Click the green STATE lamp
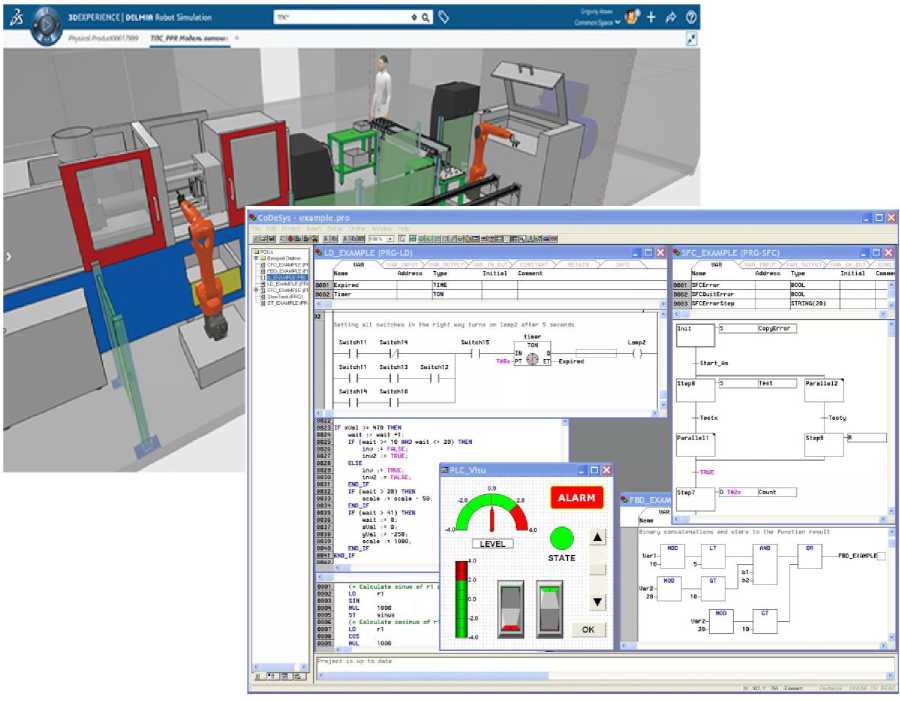The width and height of the screenshot is (900, 701). (x=561, y=539)
